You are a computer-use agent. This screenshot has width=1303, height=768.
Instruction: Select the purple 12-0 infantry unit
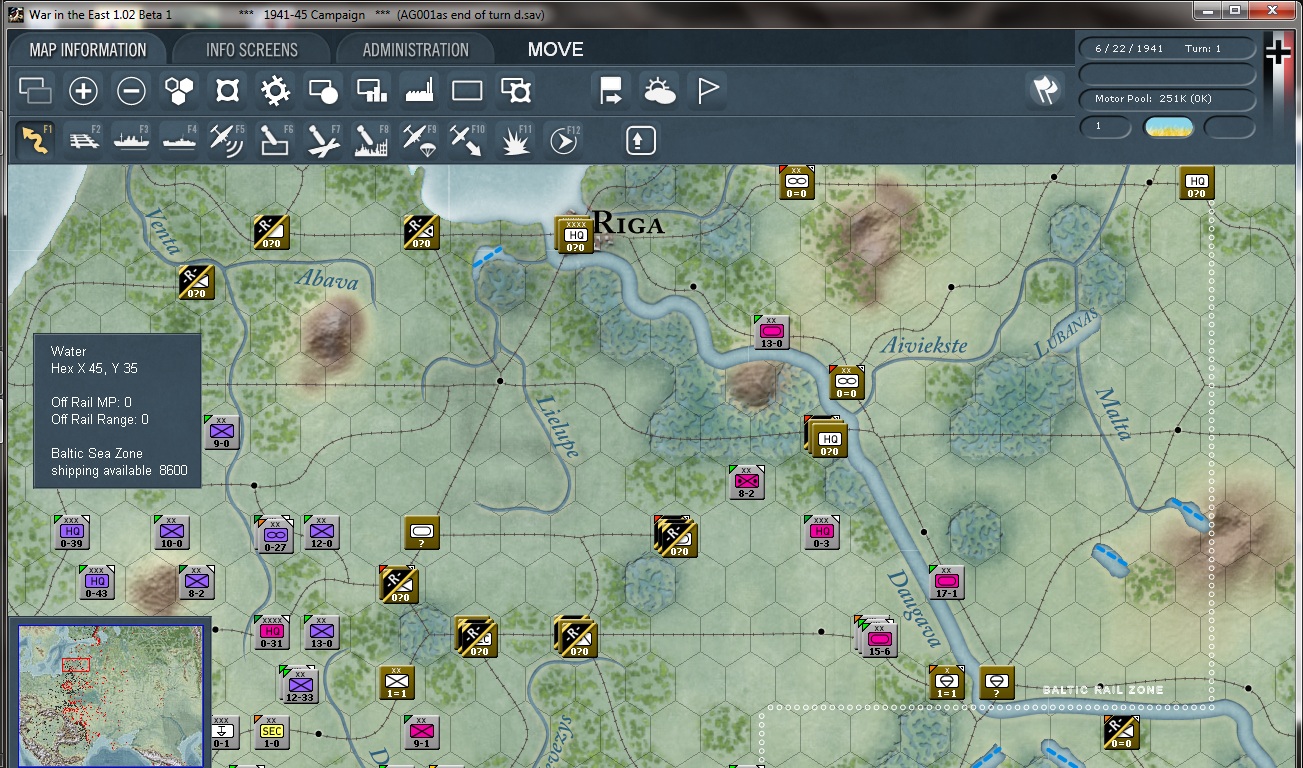coord(321,532)
